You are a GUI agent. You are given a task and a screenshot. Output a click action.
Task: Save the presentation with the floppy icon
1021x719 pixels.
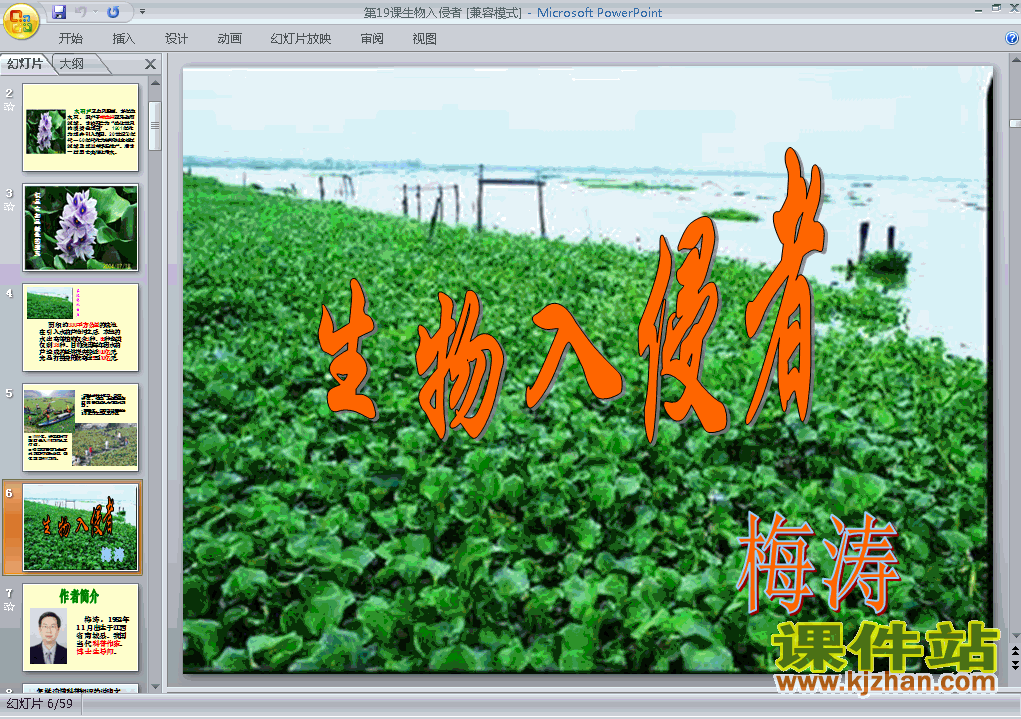click(59, 12)
